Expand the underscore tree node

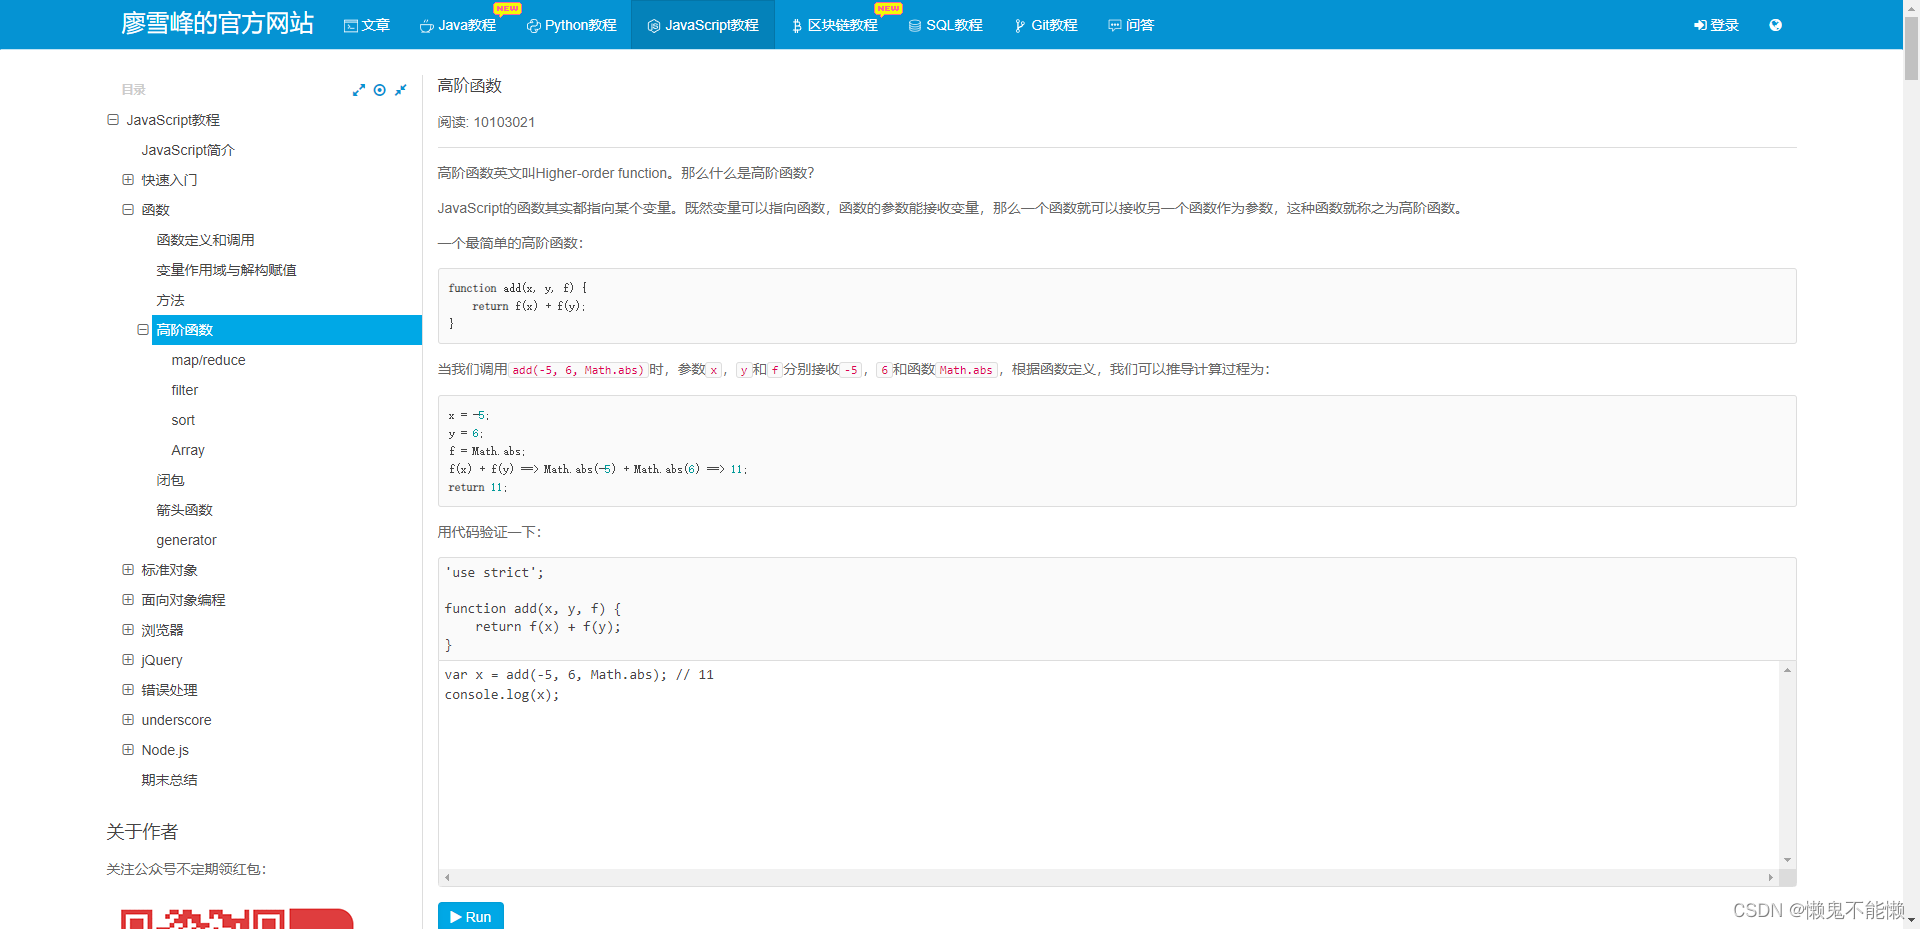pos(128,720)
